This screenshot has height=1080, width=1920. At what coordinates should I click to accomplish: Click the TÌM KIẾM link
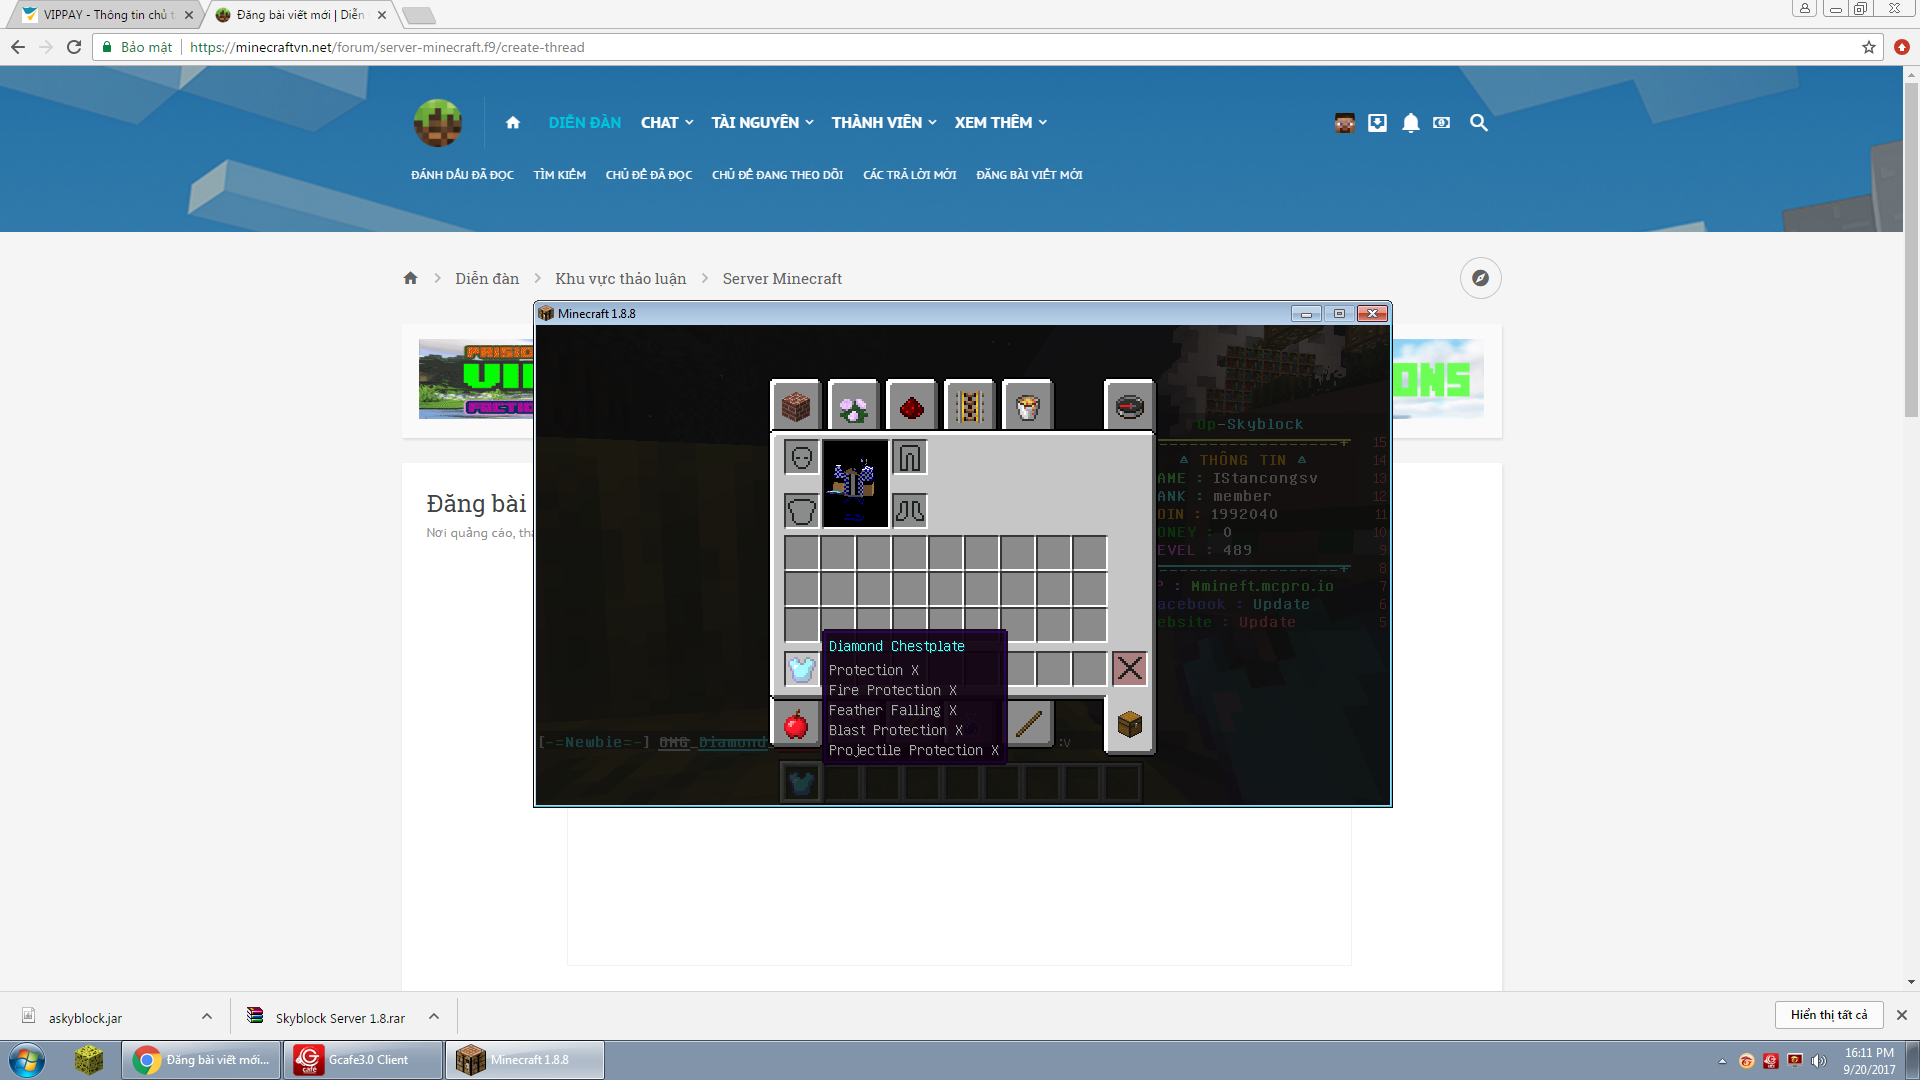coord(559,175)
